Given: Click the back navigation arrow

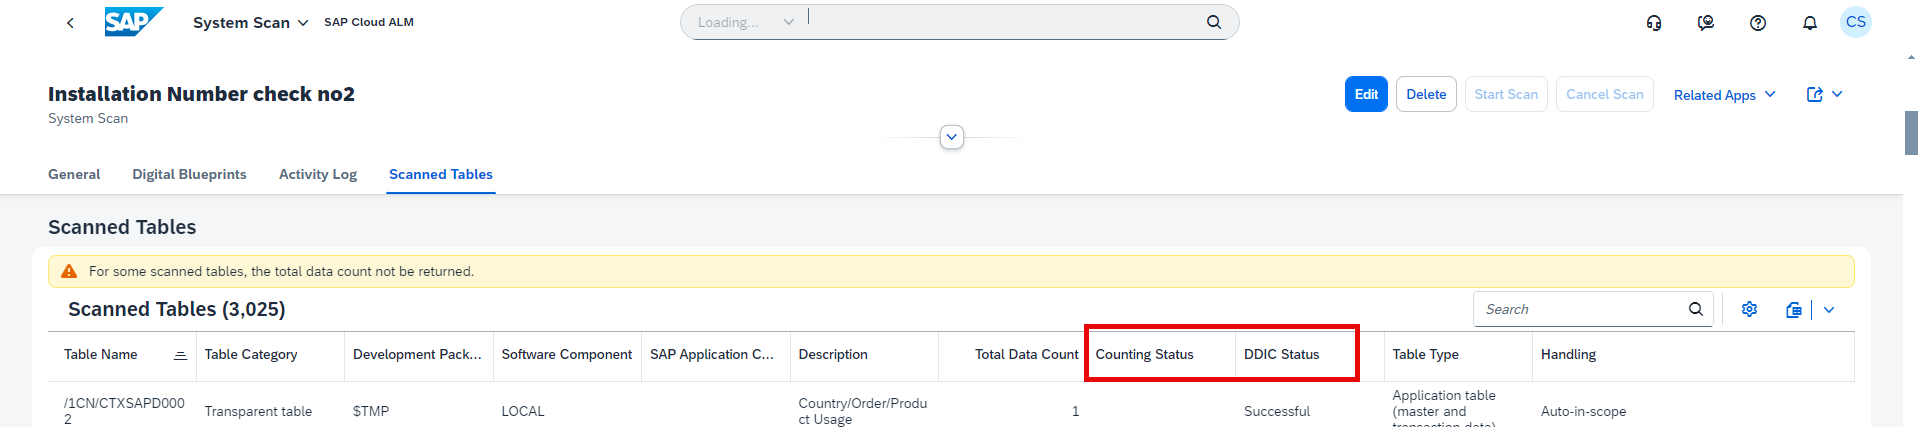Looking at the screenshot, I should (x=70, y=23).
